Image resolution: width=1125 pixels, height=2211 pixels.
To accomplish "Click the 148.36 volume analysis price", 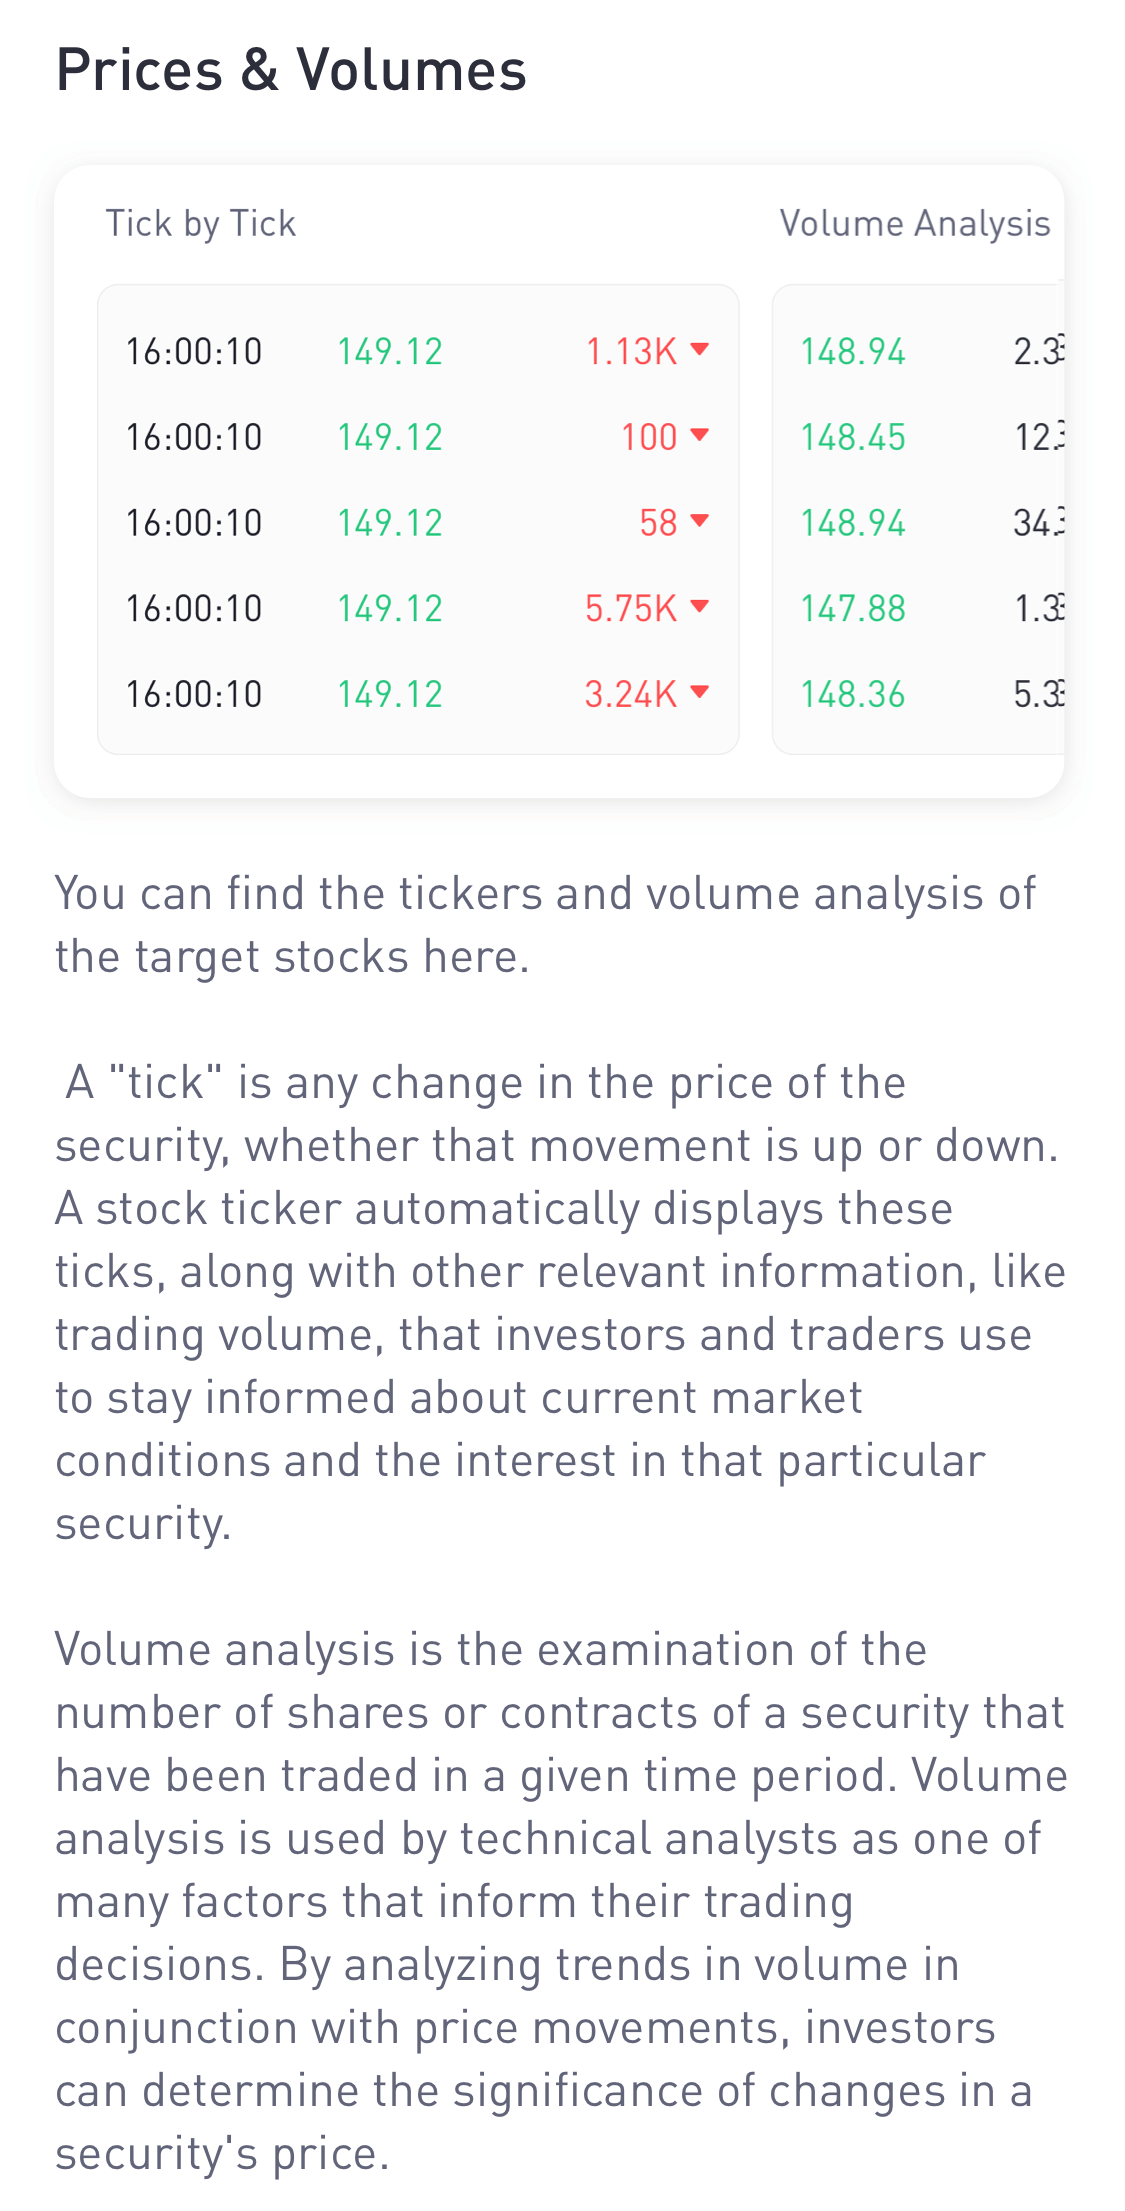I will click(853, 694).
